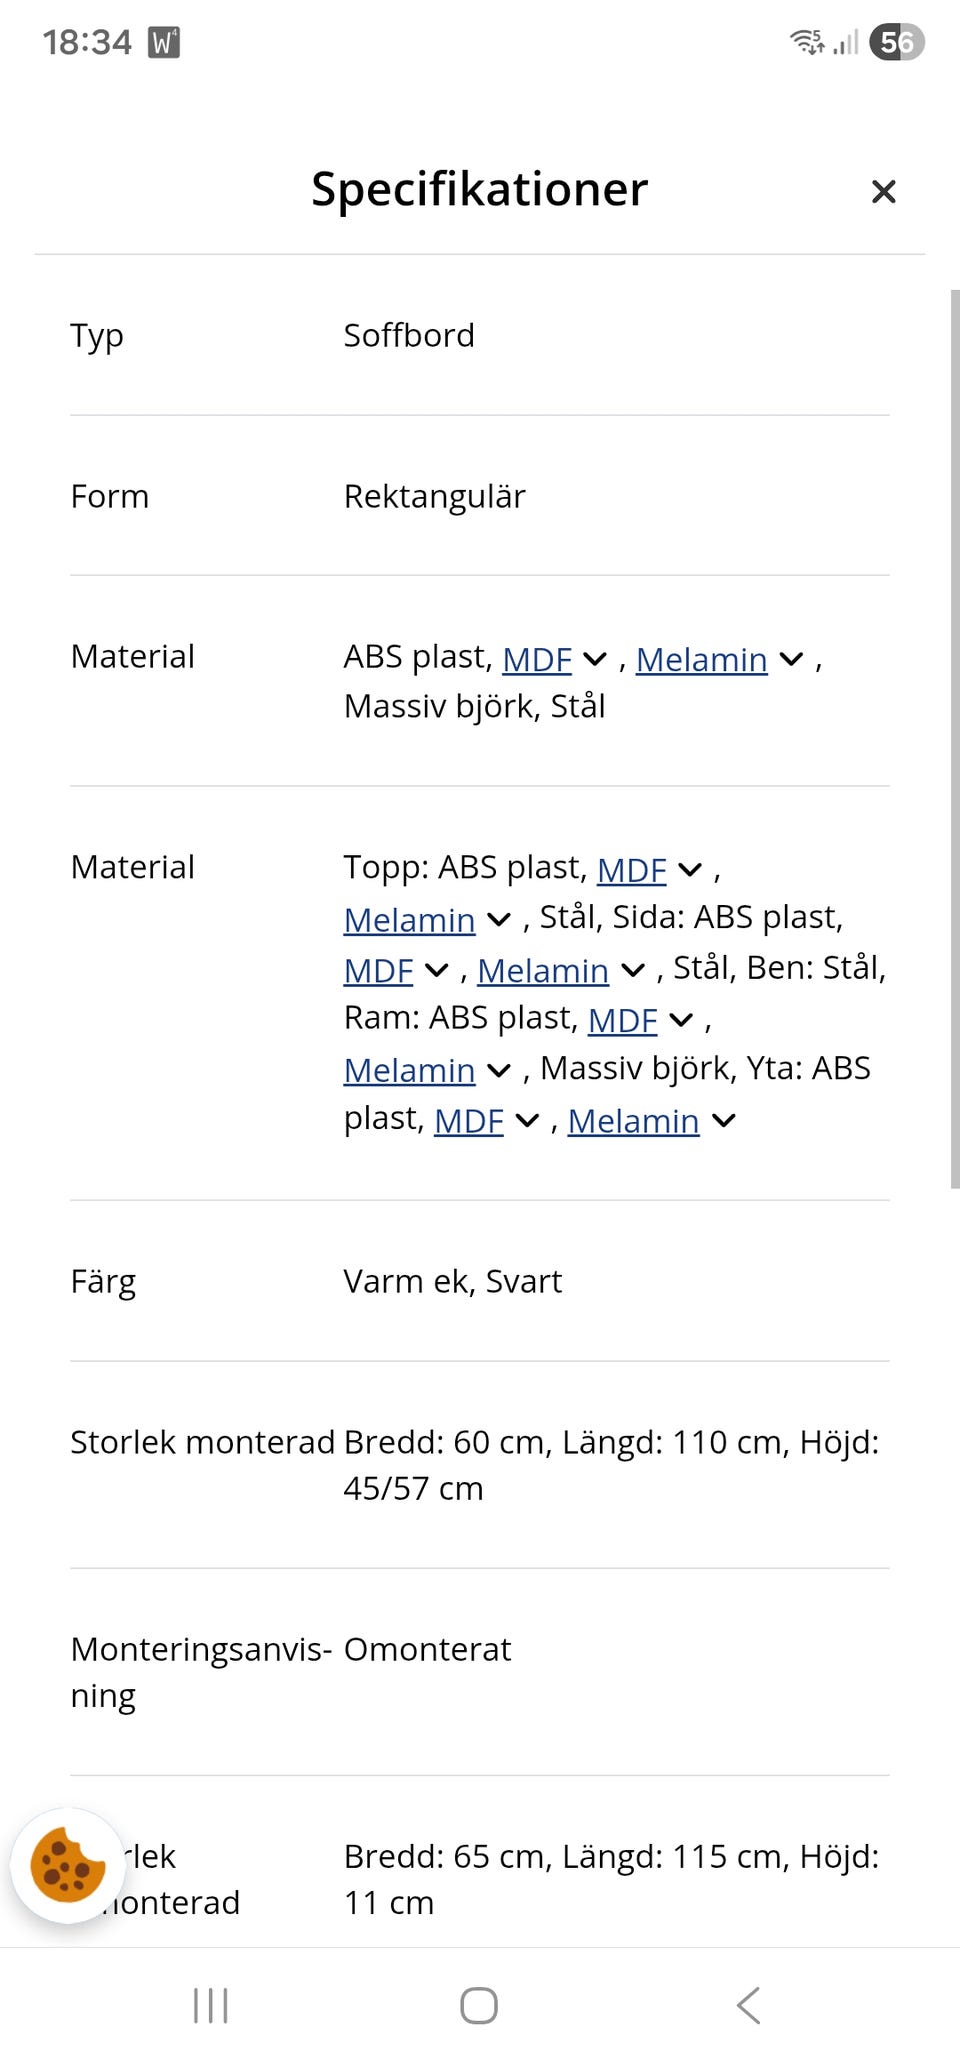Tap the Android home button
960x2059 pixels.
(x=479, y=2005)
